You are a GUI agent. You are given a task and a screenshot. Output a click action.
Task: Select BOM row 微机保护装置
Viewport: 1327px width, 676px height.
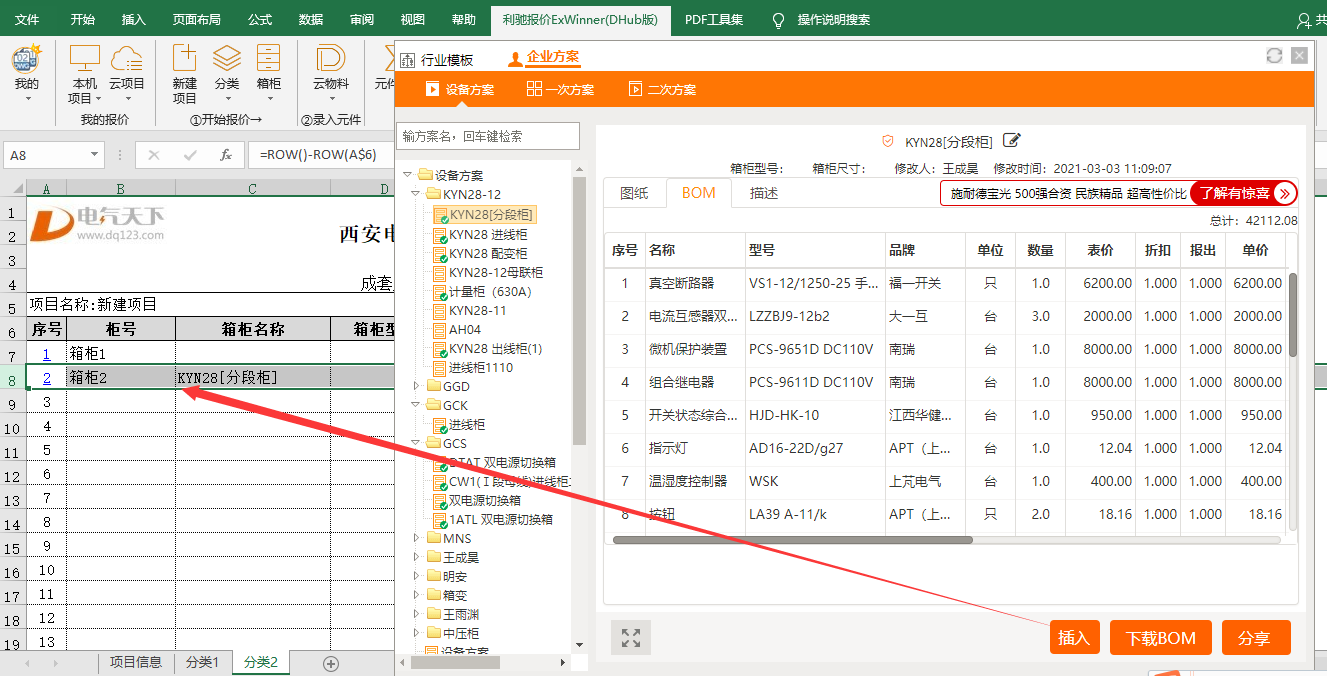click(945, 349)
